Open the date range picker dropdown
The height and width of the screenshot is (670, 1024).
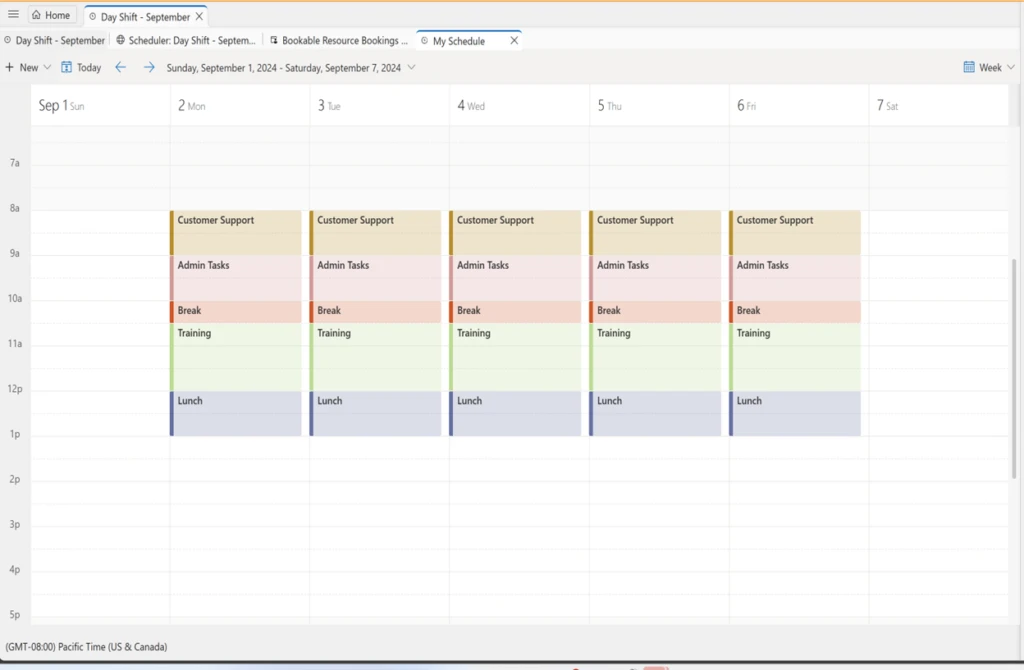coord(410,67)
